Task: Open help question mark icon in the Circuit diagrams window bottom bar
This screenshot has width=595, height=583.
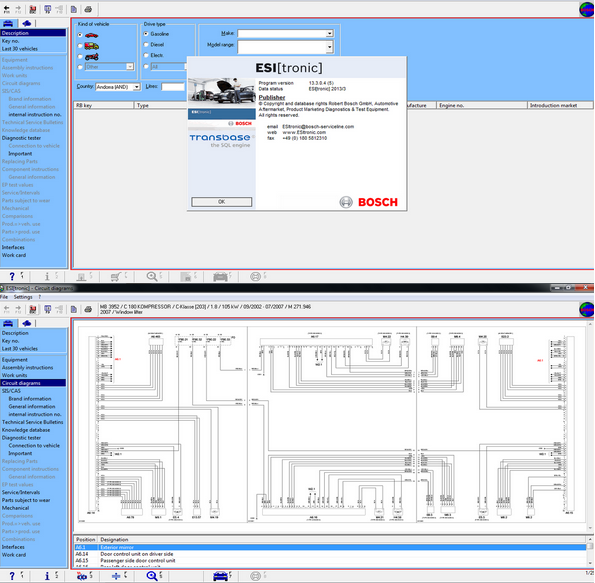Action: pyautogui.click(x=12, y=576)
